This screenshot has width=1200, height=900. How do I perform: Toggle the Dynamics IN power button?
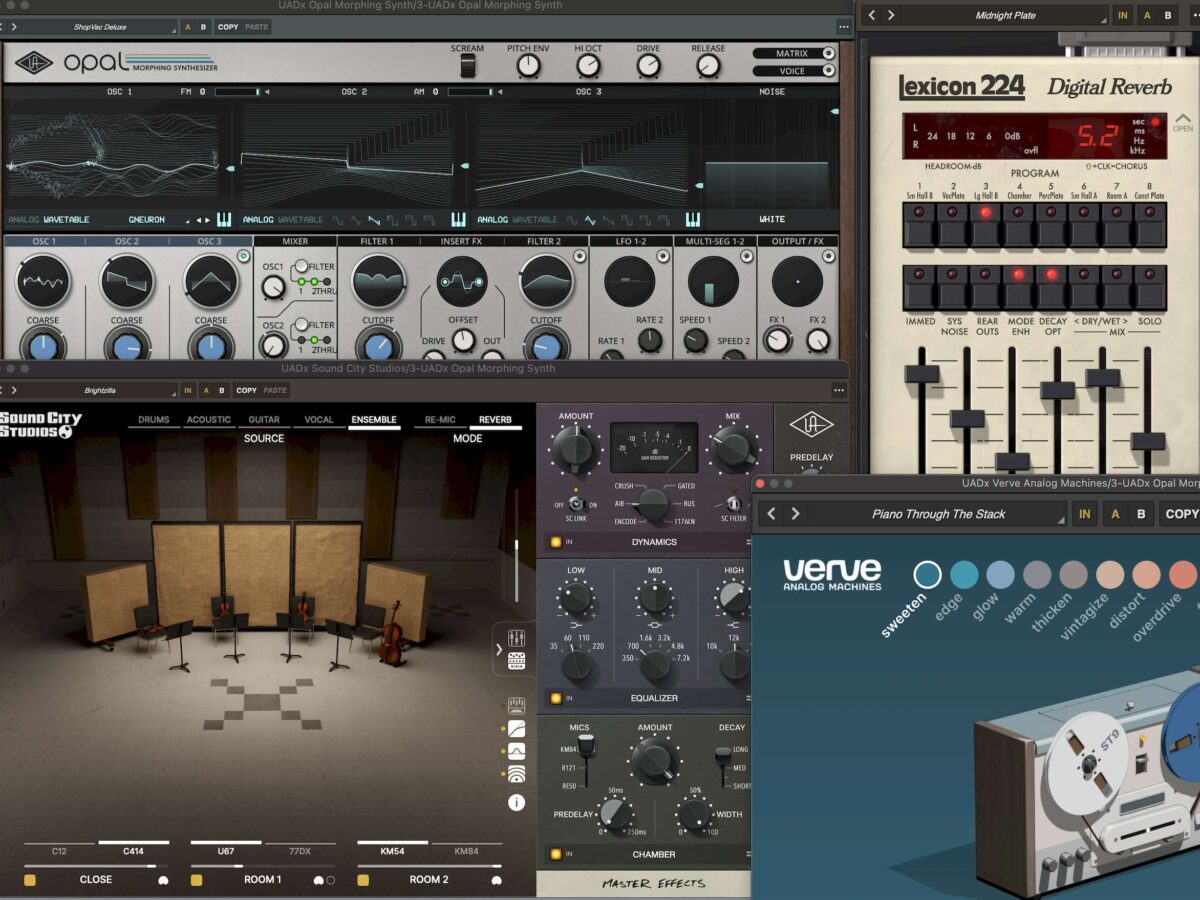(555, 542)
